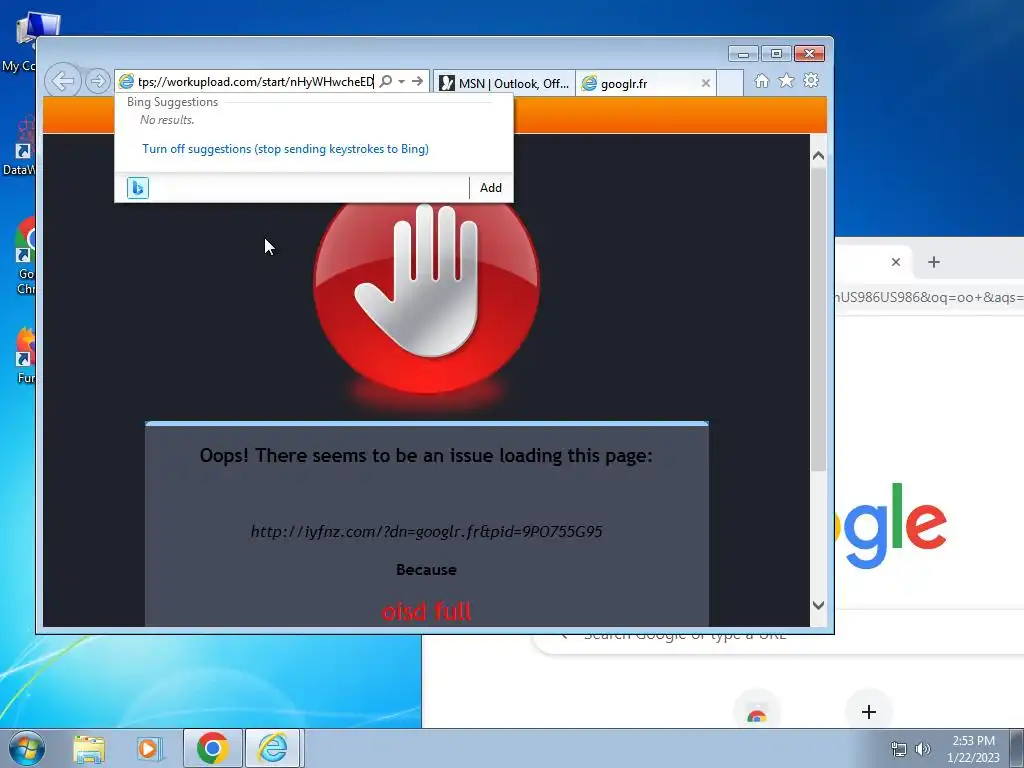Click the search magnifier in the address bar
Screen dimensions: 1024x768
pyautogui.click(x=385, y=82)
